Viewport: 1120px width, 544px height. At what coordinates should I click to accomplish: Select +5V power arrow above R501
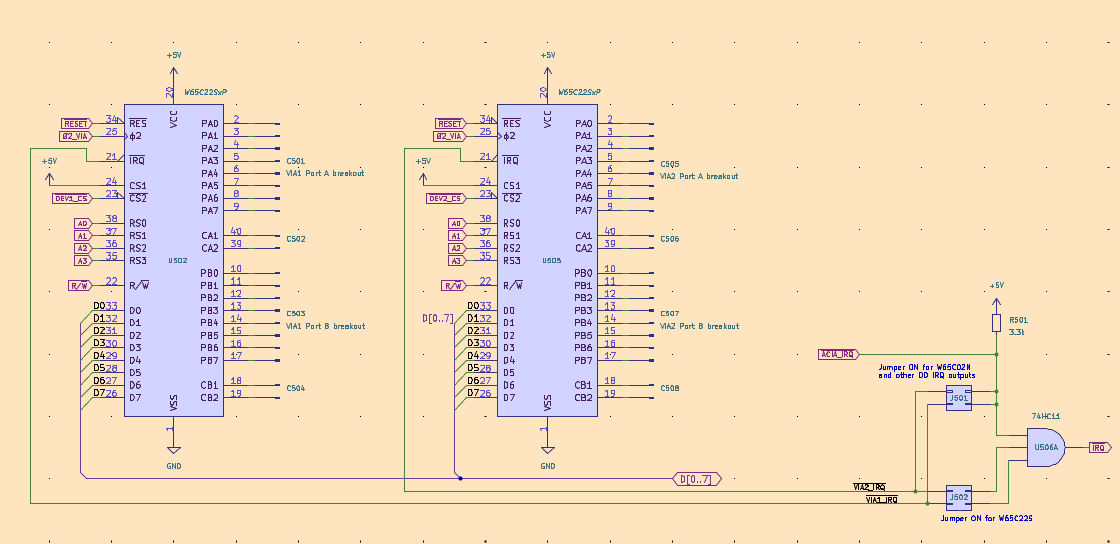pos(996,295)
